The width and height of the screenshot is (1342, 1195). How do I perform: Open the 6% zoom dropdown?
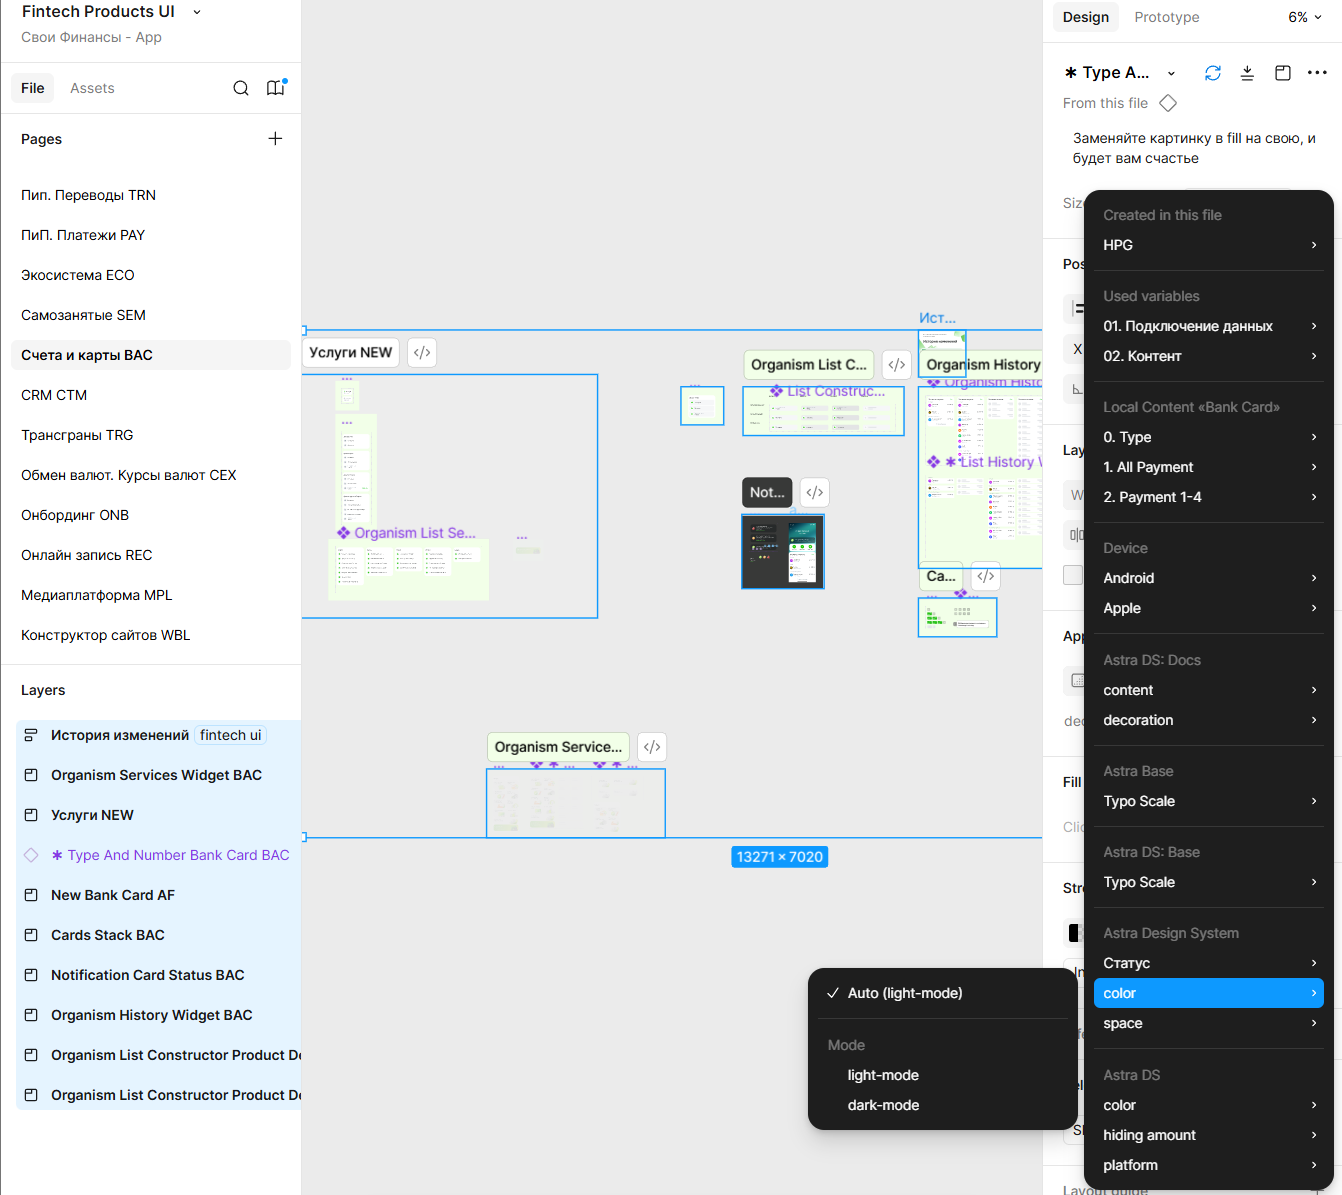click(1305, 17)
